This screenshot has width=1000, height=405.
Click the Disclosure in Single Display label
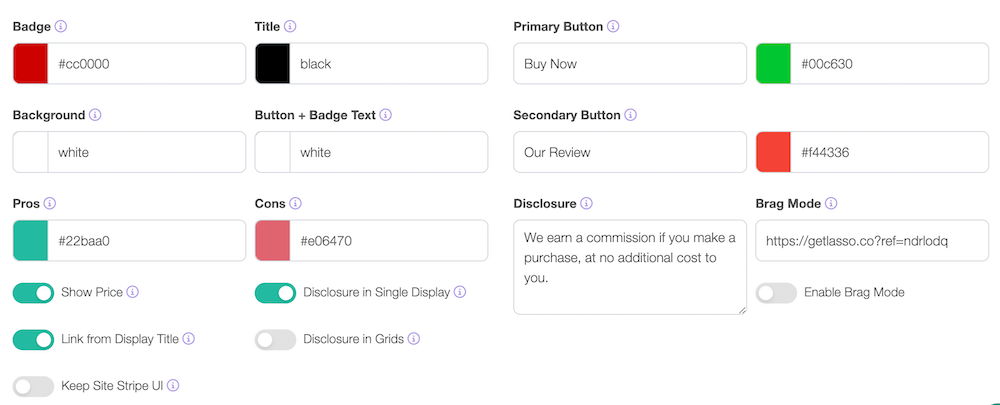[377, 293]
